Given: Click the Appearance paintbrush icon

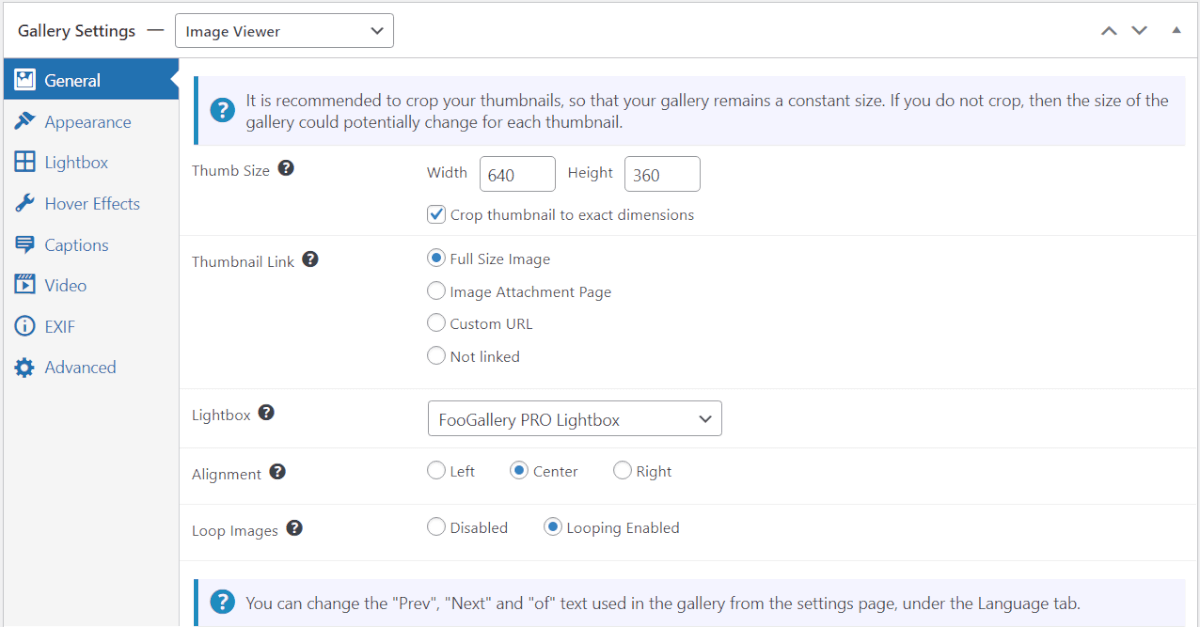Looking at the screenshot, I should [25, 121].
